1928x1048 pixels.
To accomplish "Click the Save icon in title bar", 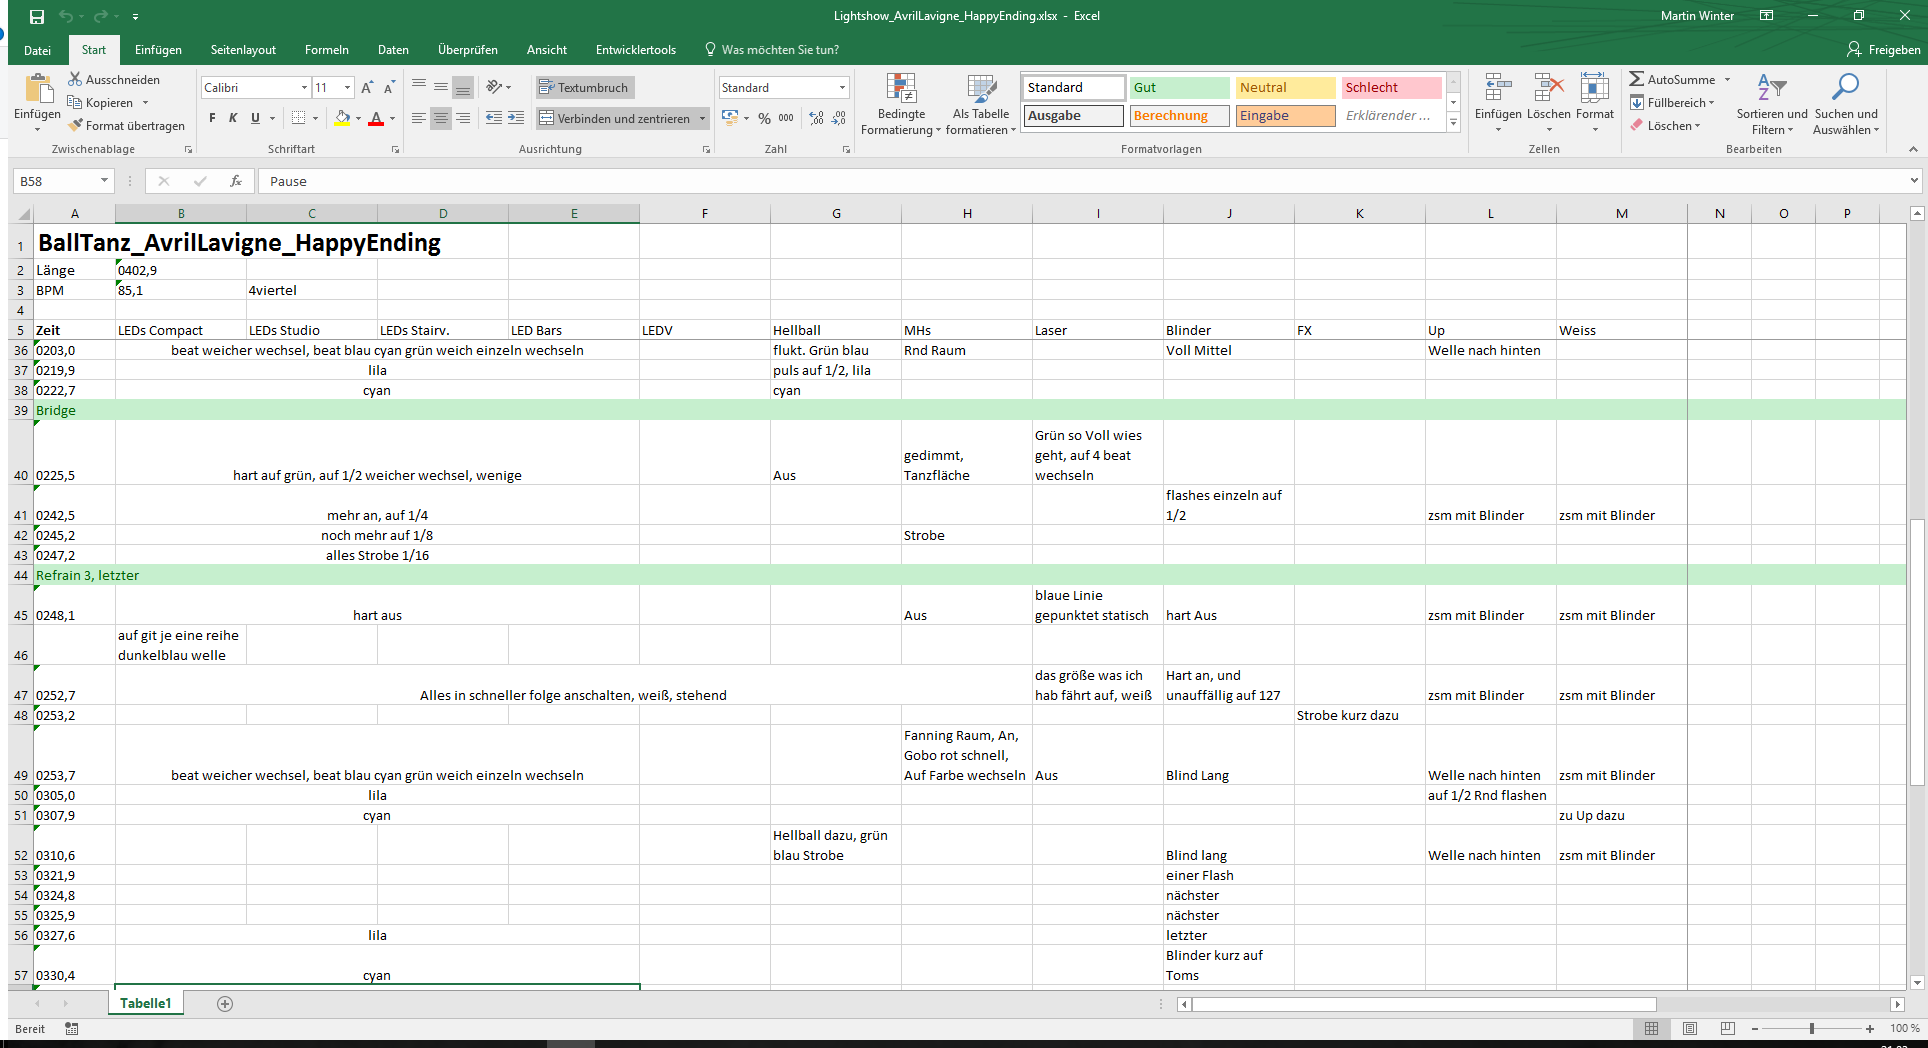I will 37,16.
